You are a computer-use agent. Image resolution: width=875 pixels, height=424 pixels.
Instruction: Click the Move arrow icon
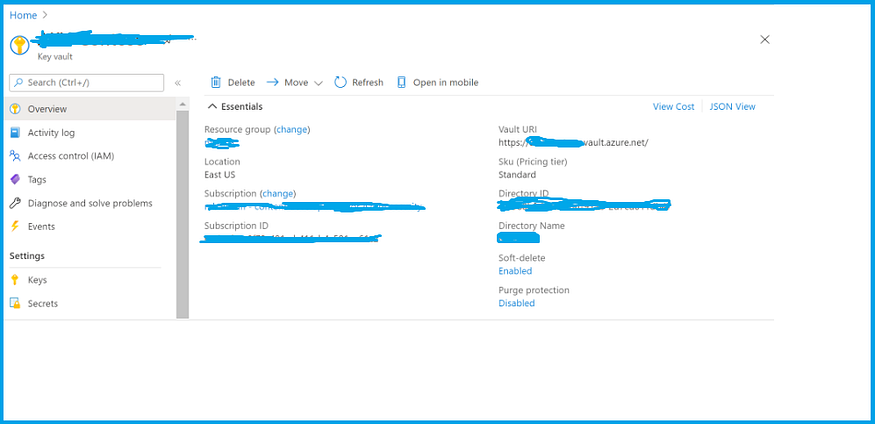[x=272, y=83]
